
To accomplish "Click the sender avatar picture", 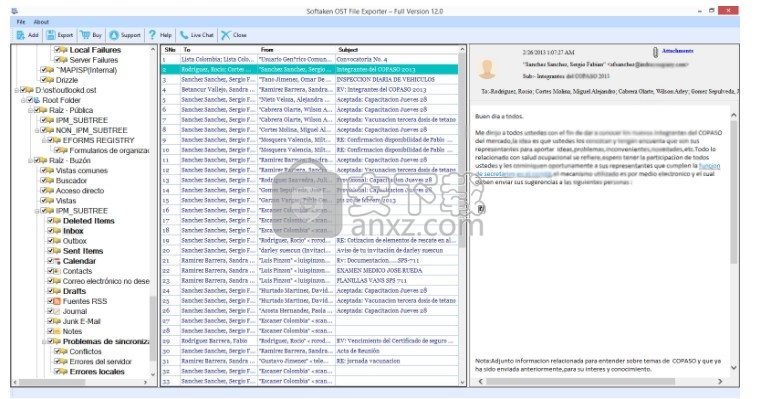I will coord(487,69).
